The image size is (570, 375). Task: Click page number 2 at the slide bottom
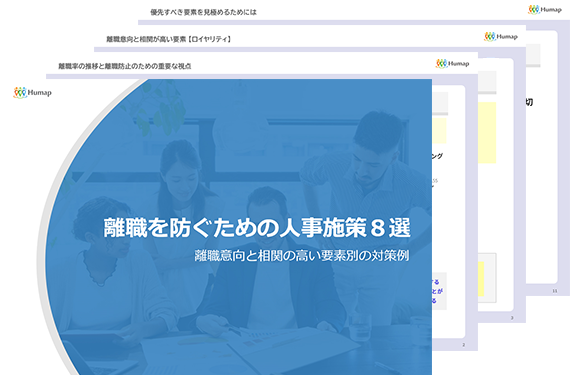click(463, 345)
